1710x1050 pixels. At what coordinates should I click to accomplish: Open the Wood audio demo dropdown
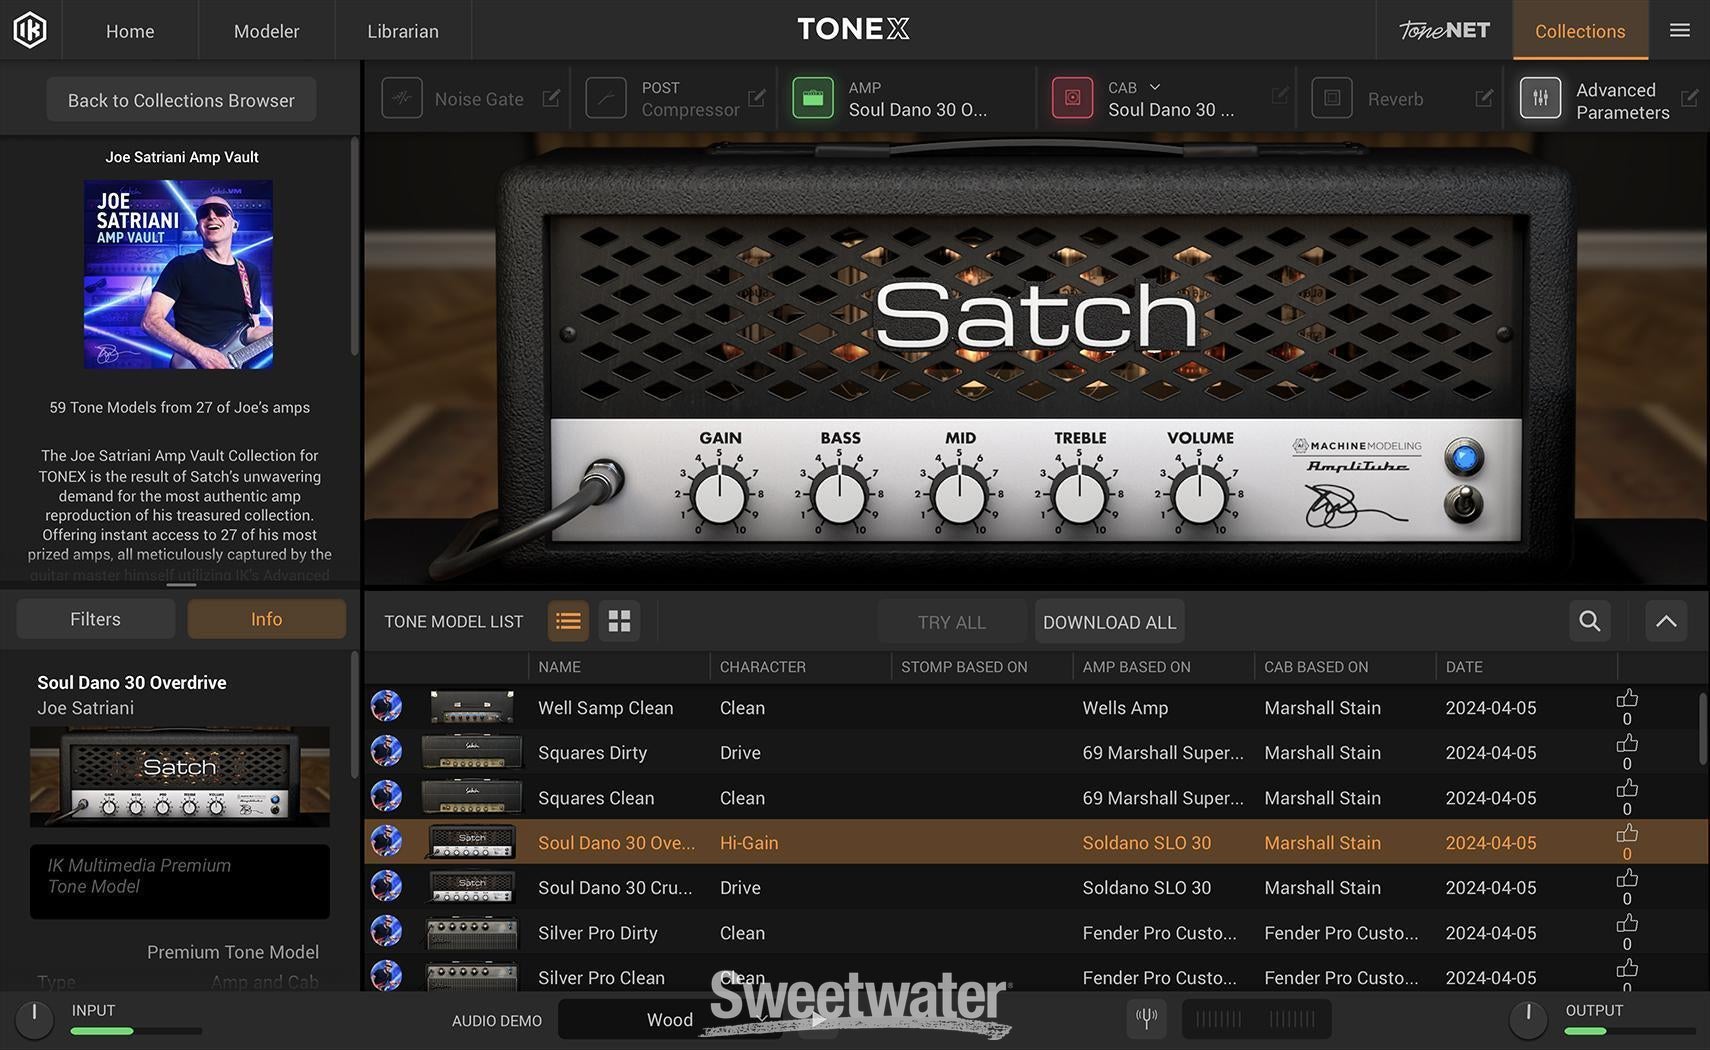click(x=670, y=1019)
